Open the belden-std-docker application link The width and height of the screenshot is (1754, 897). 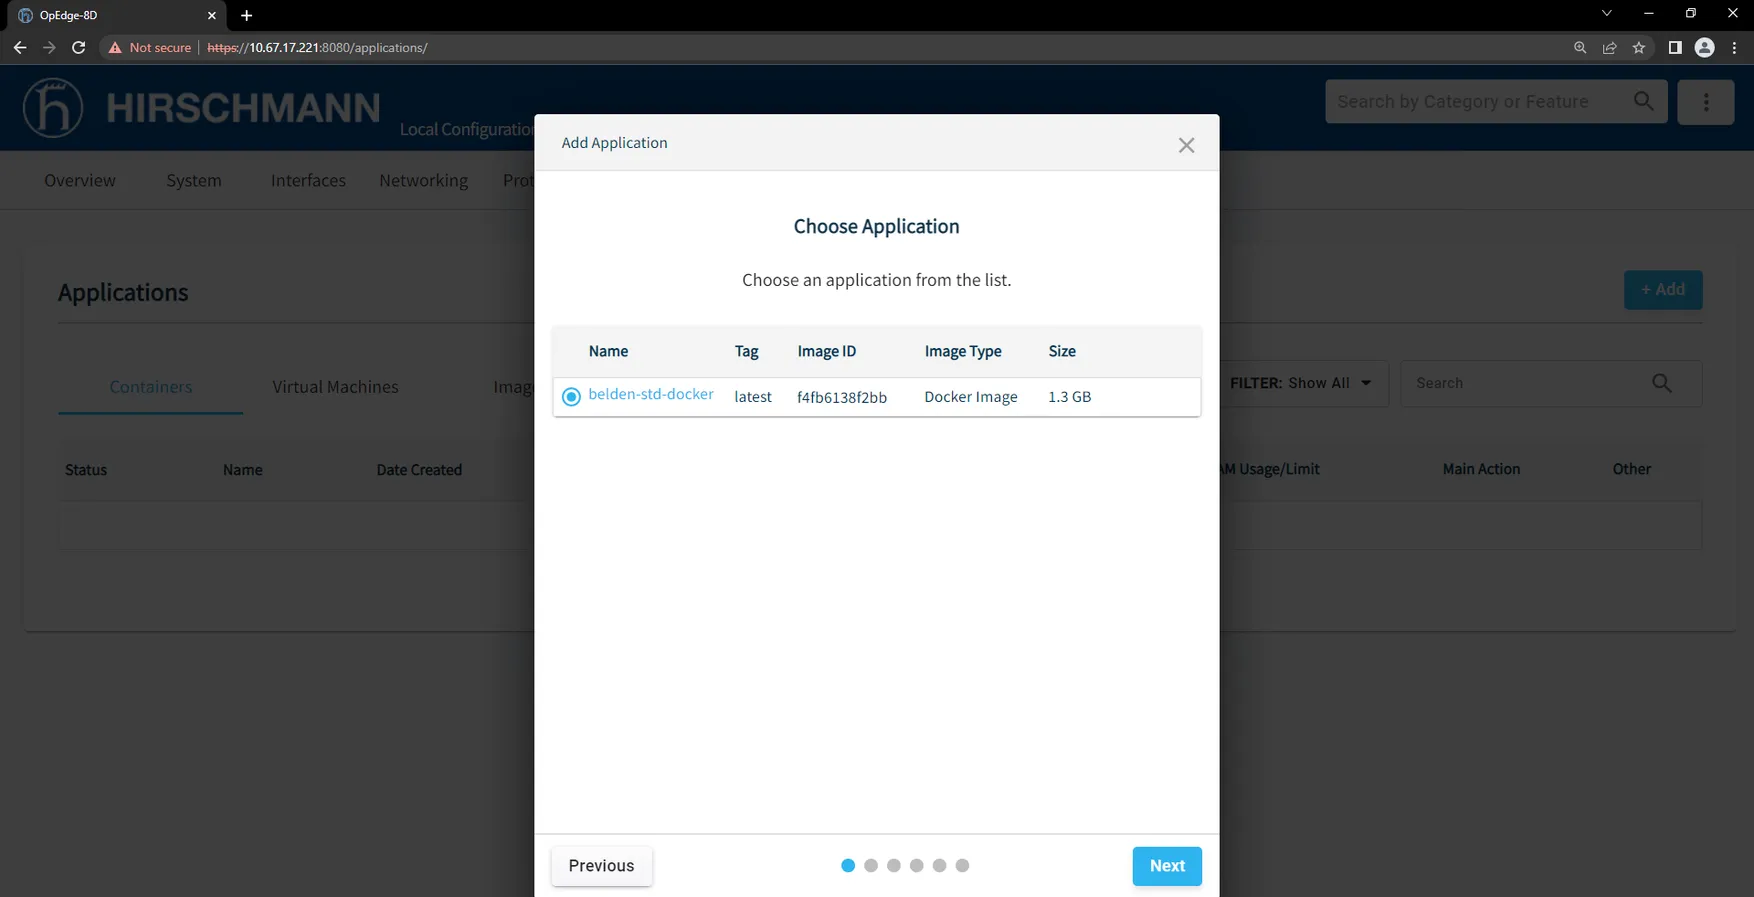point(651,394)
